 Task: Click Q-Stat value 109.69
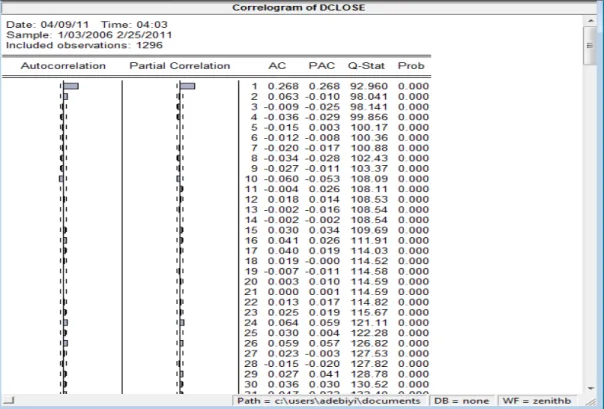coord(369,230)
